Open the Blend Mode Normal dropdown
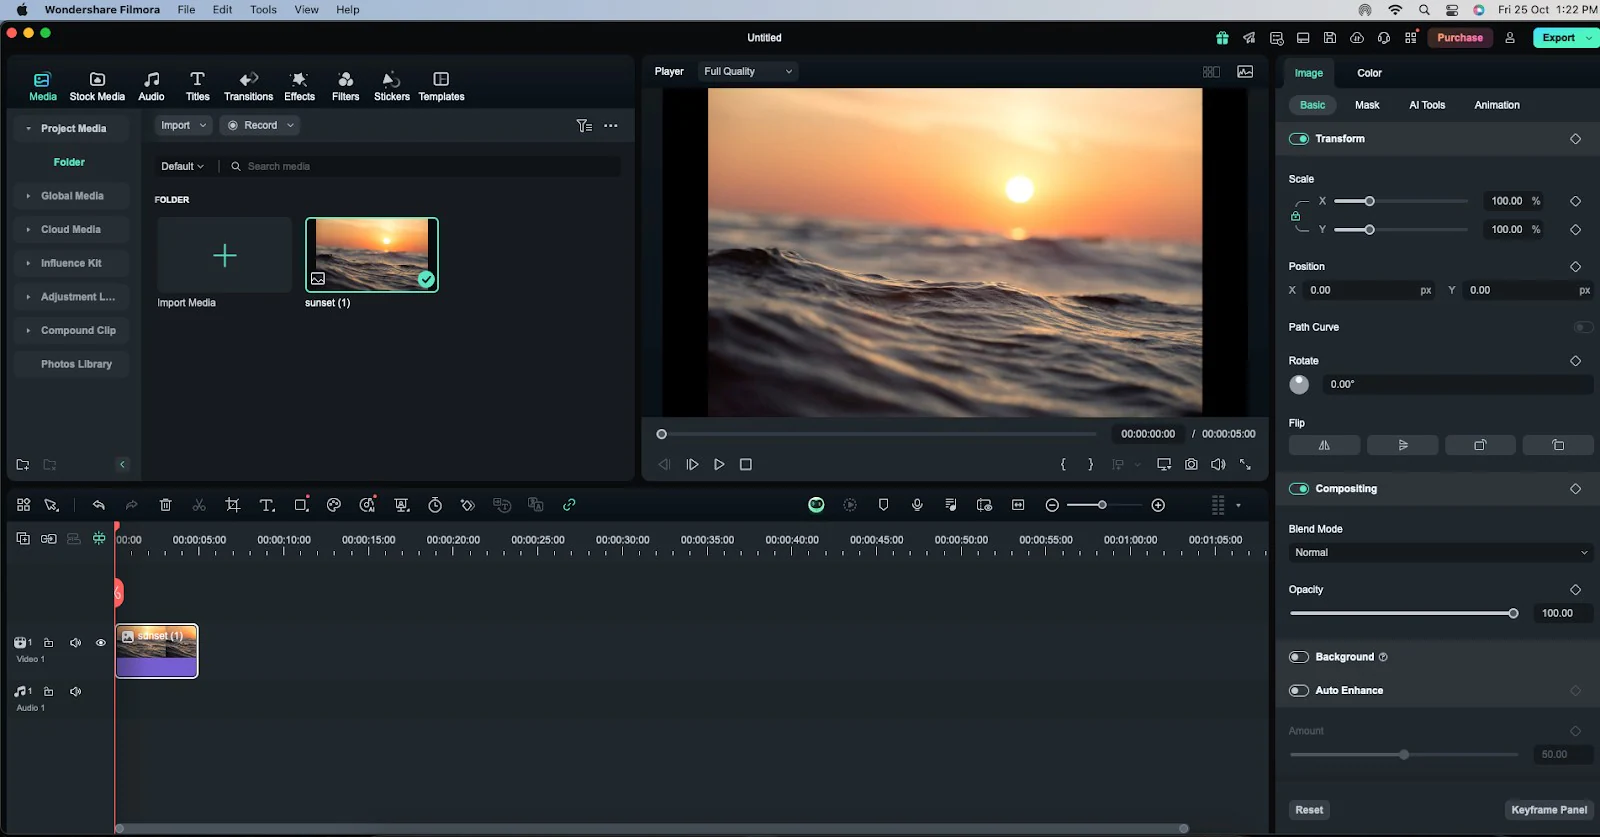 pos(1440,553)
